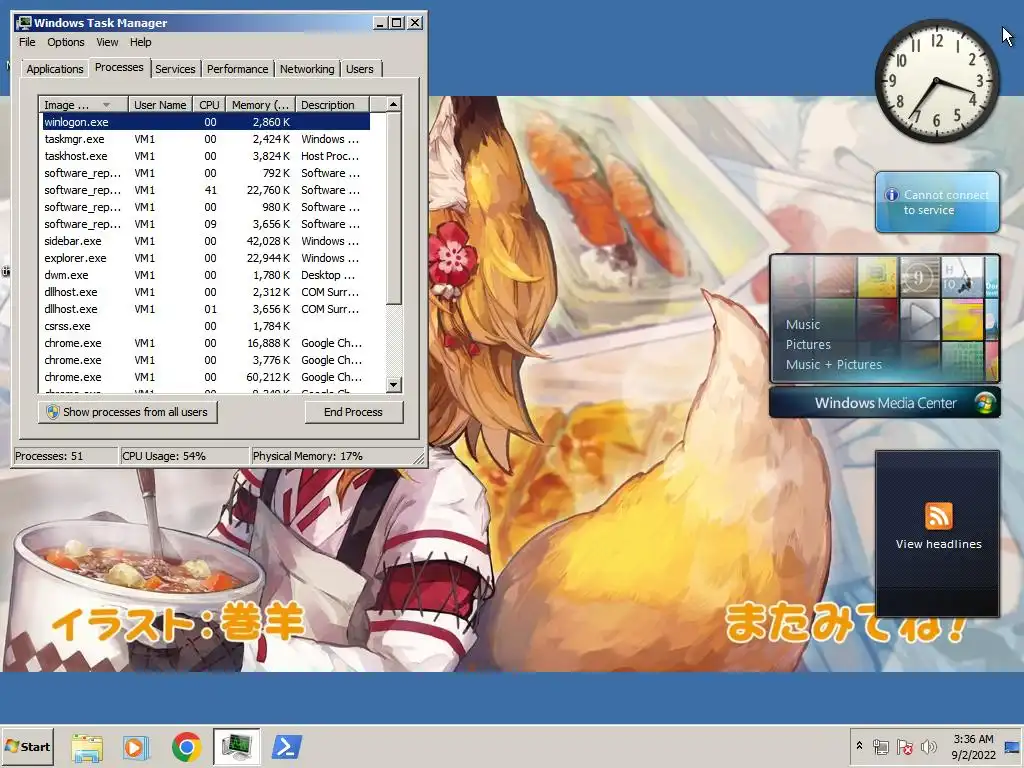Click the volume speaker tray icon
Image resolution: width=1024 pixels, height=768 pixels.
pos(928,746)
